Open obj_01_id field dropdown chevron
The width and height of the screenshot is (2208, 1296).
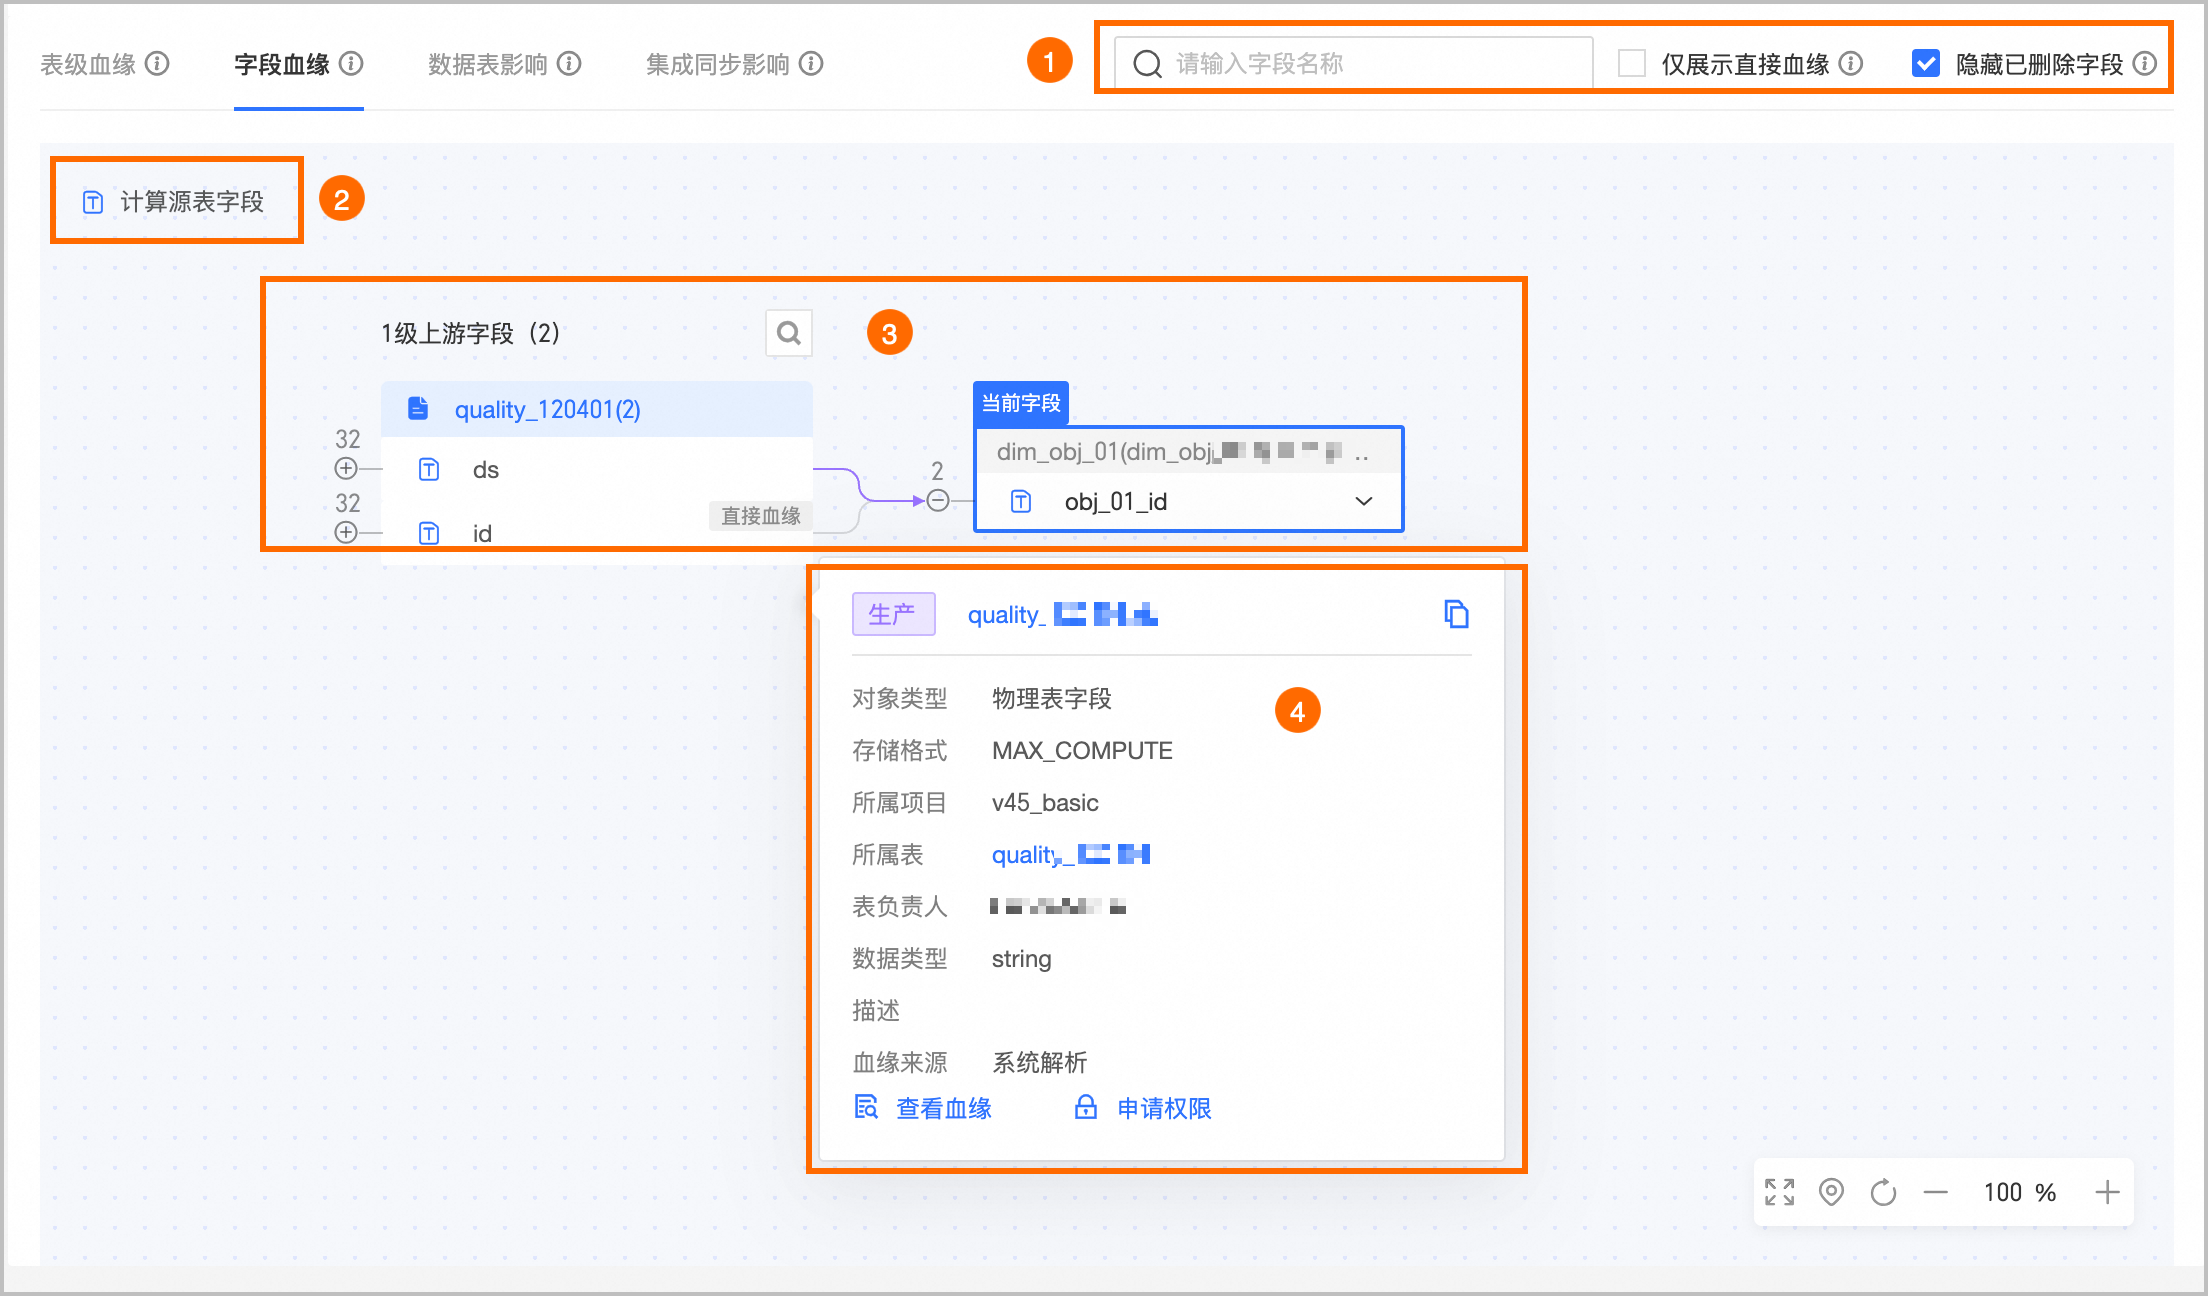[1363, 501]
